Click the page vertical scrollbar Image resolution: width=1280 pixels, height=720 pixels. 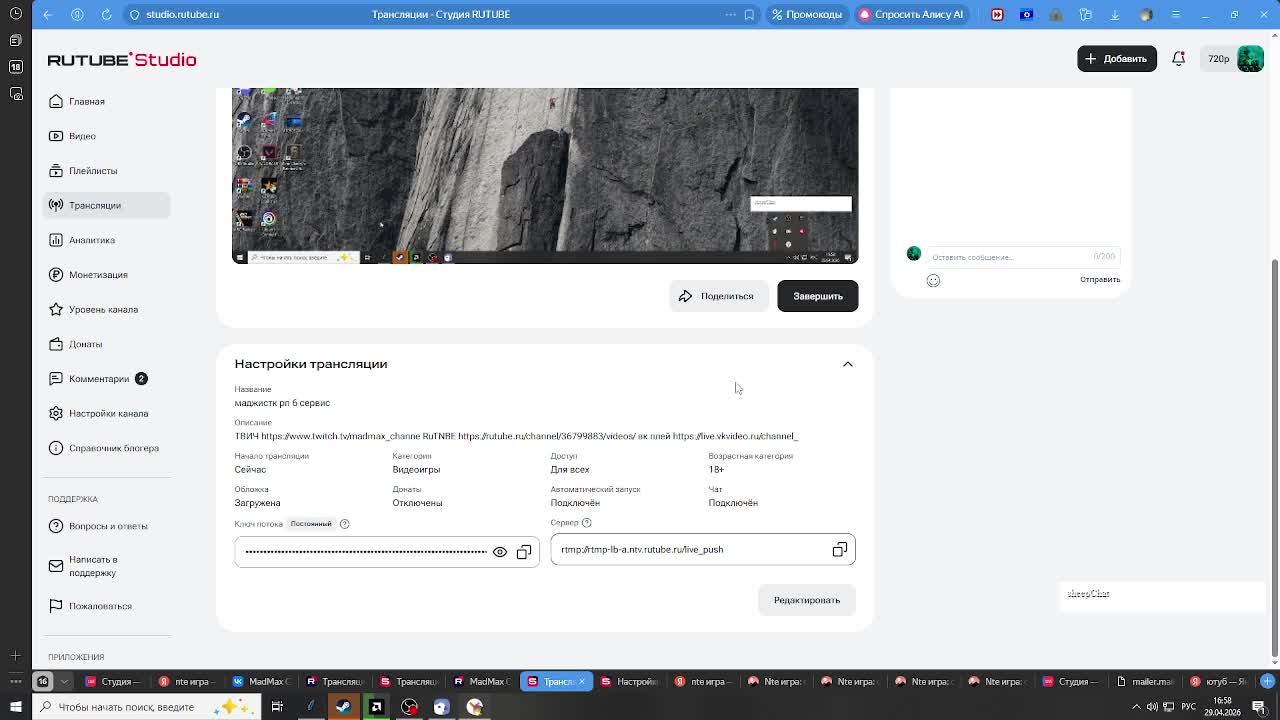(x=1274, y=459)
